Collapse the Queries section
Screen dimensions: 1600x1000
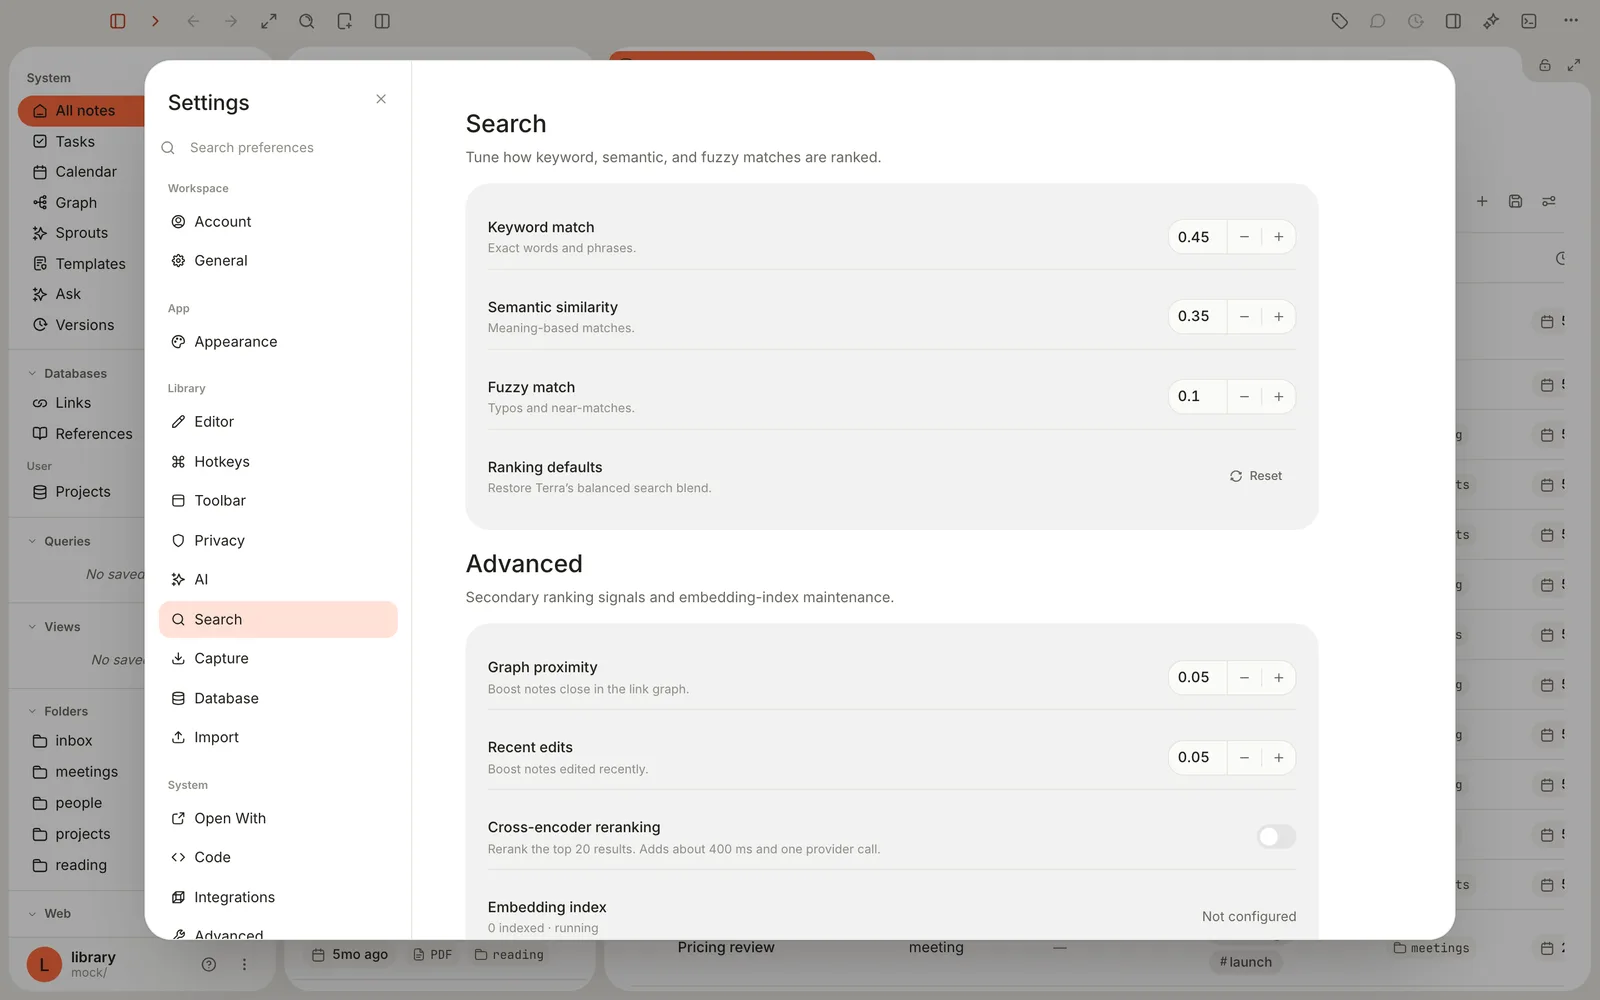tap(32, 542)
